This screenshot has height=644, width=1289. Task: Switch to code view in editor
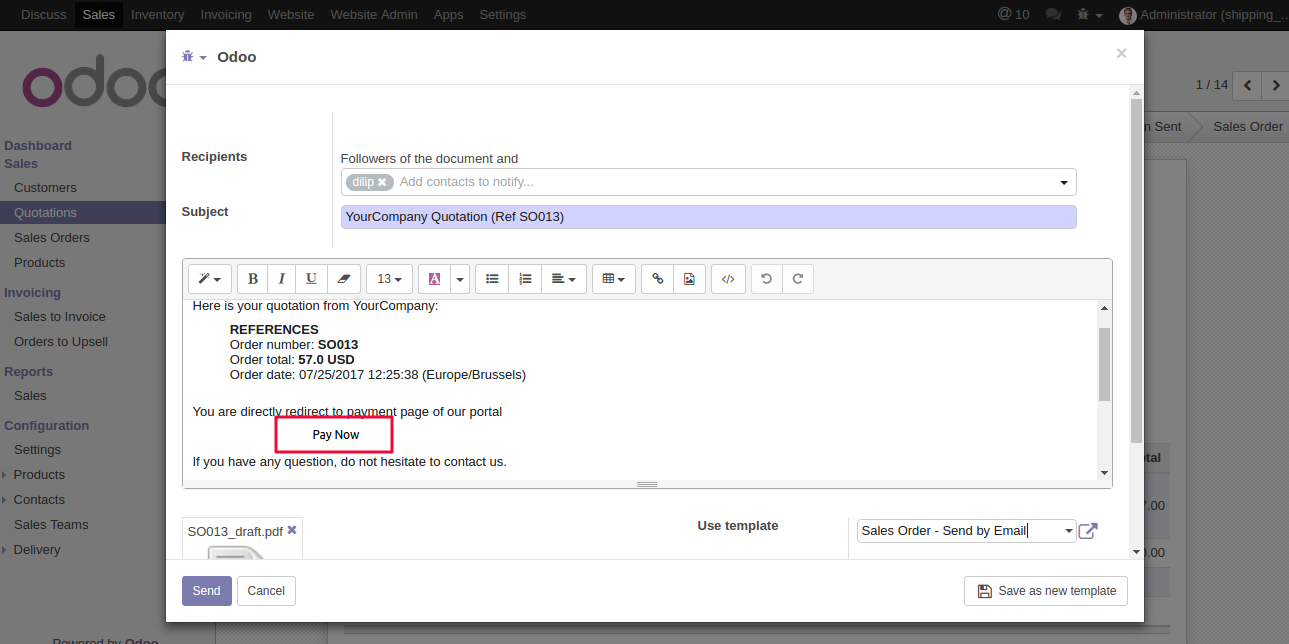pos(728,279)
